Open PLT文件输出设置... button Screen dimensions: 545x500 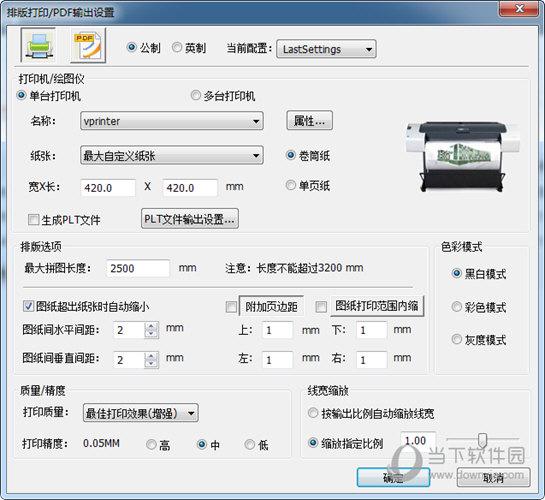(x=190, y=219)
